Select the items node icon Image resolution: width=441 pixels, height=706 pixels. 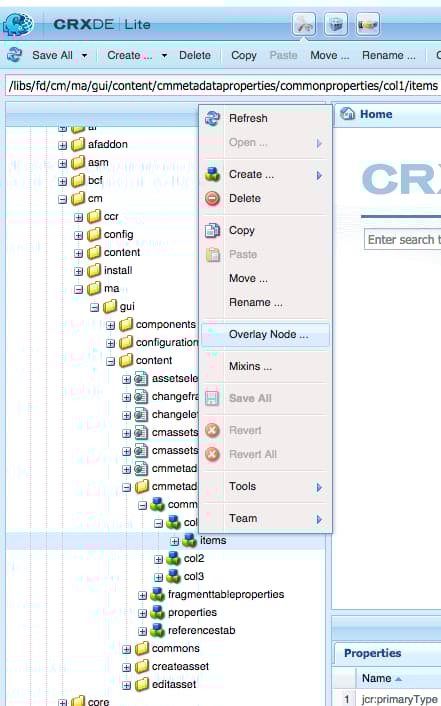pos(190,540)
